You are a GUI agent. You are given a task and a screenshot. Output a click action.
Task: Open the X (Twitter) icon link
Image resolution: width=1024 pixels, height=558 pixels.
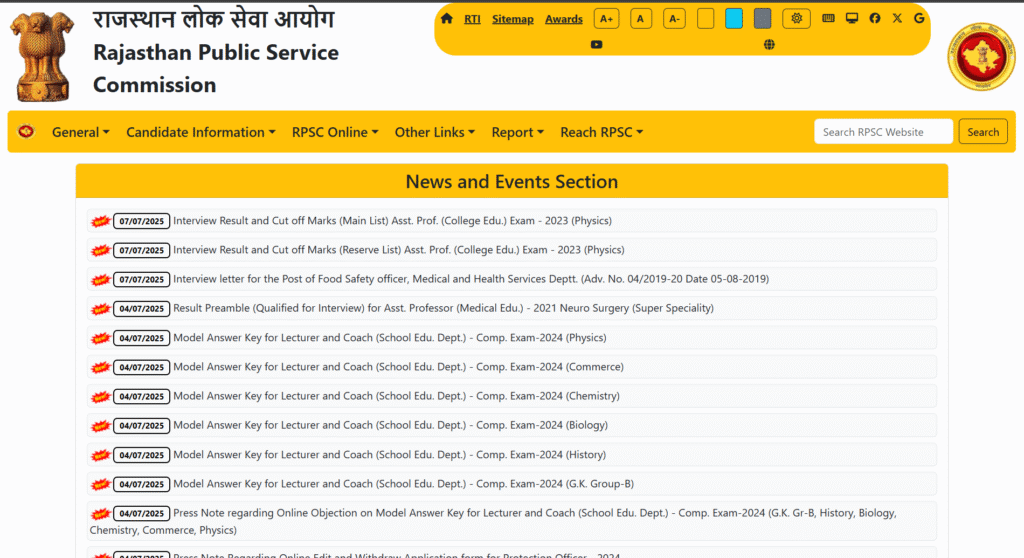point(897,18)
